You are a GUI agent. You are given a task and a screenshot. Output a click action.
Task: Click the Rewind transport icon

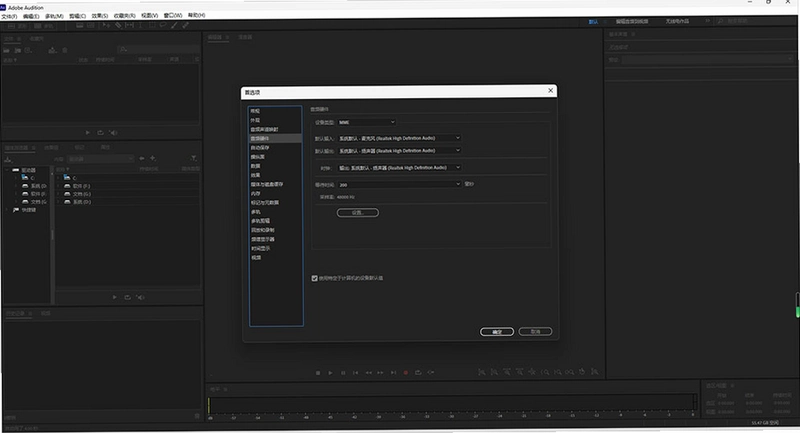[x=368, y=373]
